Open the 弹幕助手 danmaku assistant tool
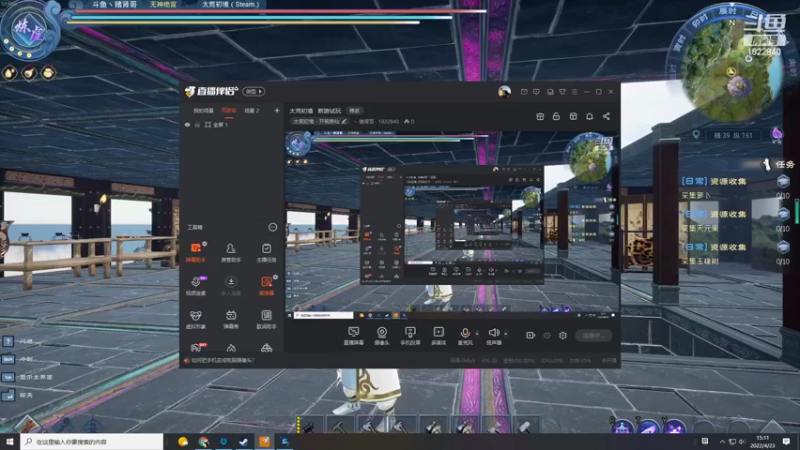The image size is (800, 450). click(x=195, y=253)
